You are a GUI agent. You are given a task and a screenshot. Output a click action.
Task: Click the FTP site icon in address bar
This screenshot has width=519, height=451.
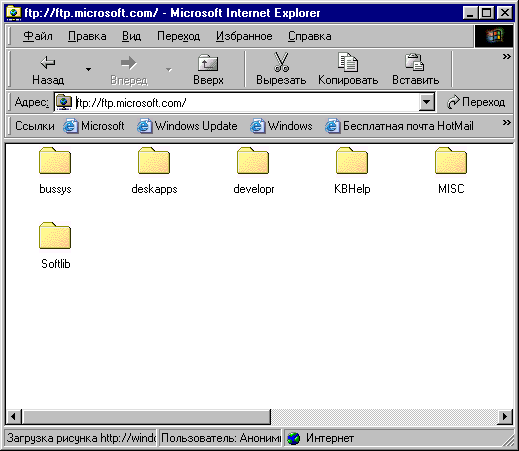coord(64,102)
